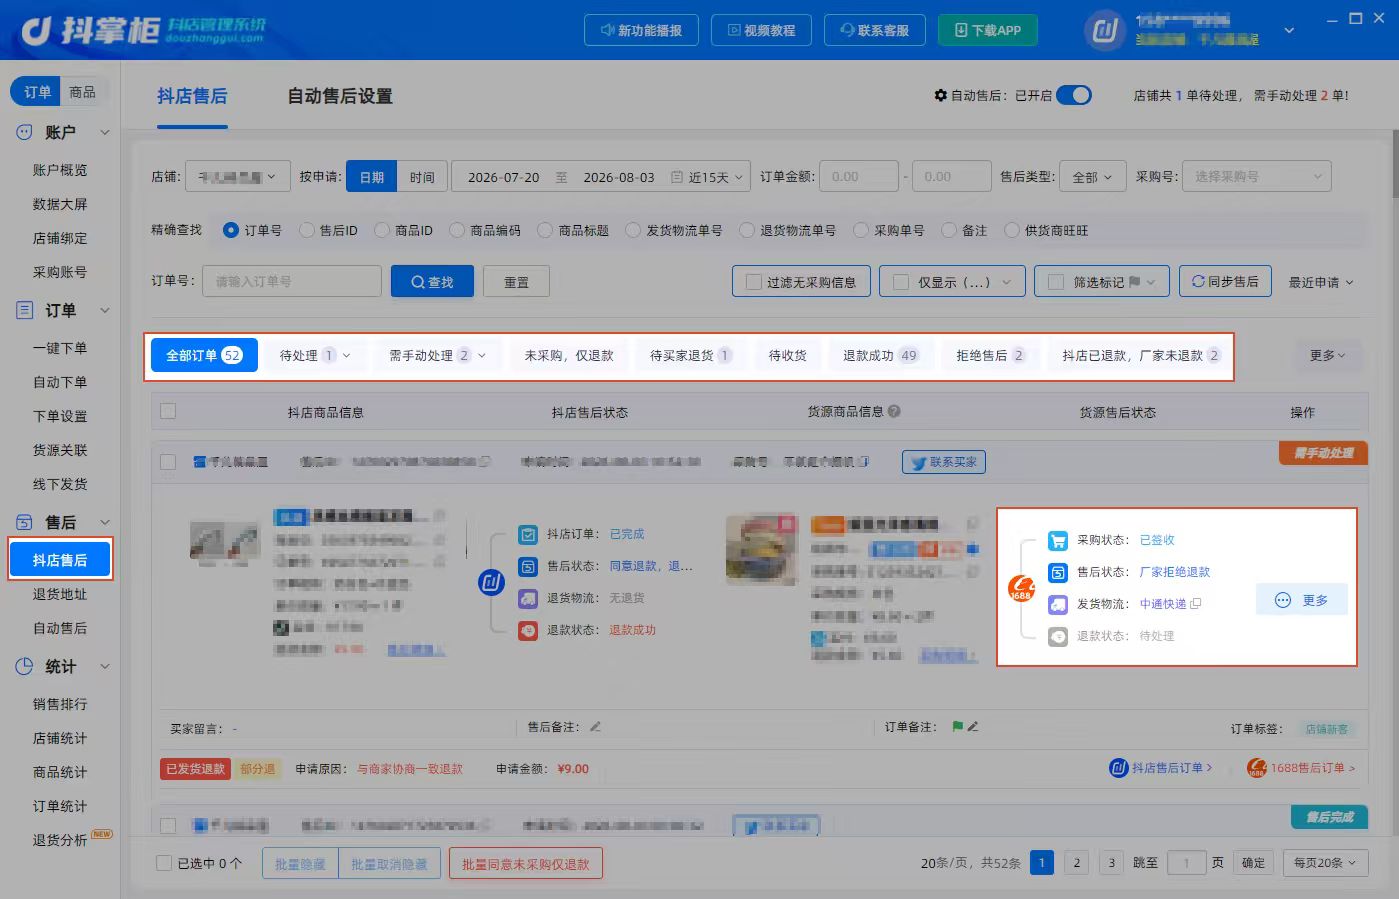Viewport: 1399px width, 899px height.
Task: Click the user avatar at top right
Action: click(1104, 30)
